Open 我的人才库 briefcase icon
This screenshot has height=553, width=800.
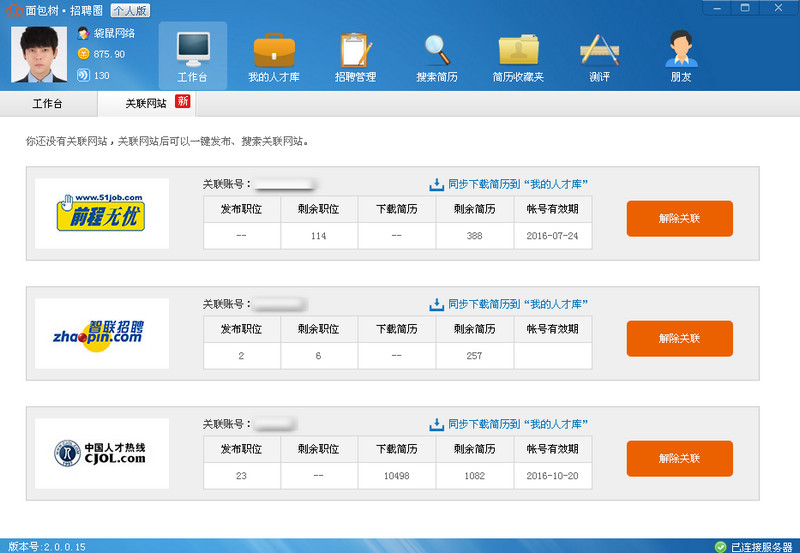pos(274,50)
